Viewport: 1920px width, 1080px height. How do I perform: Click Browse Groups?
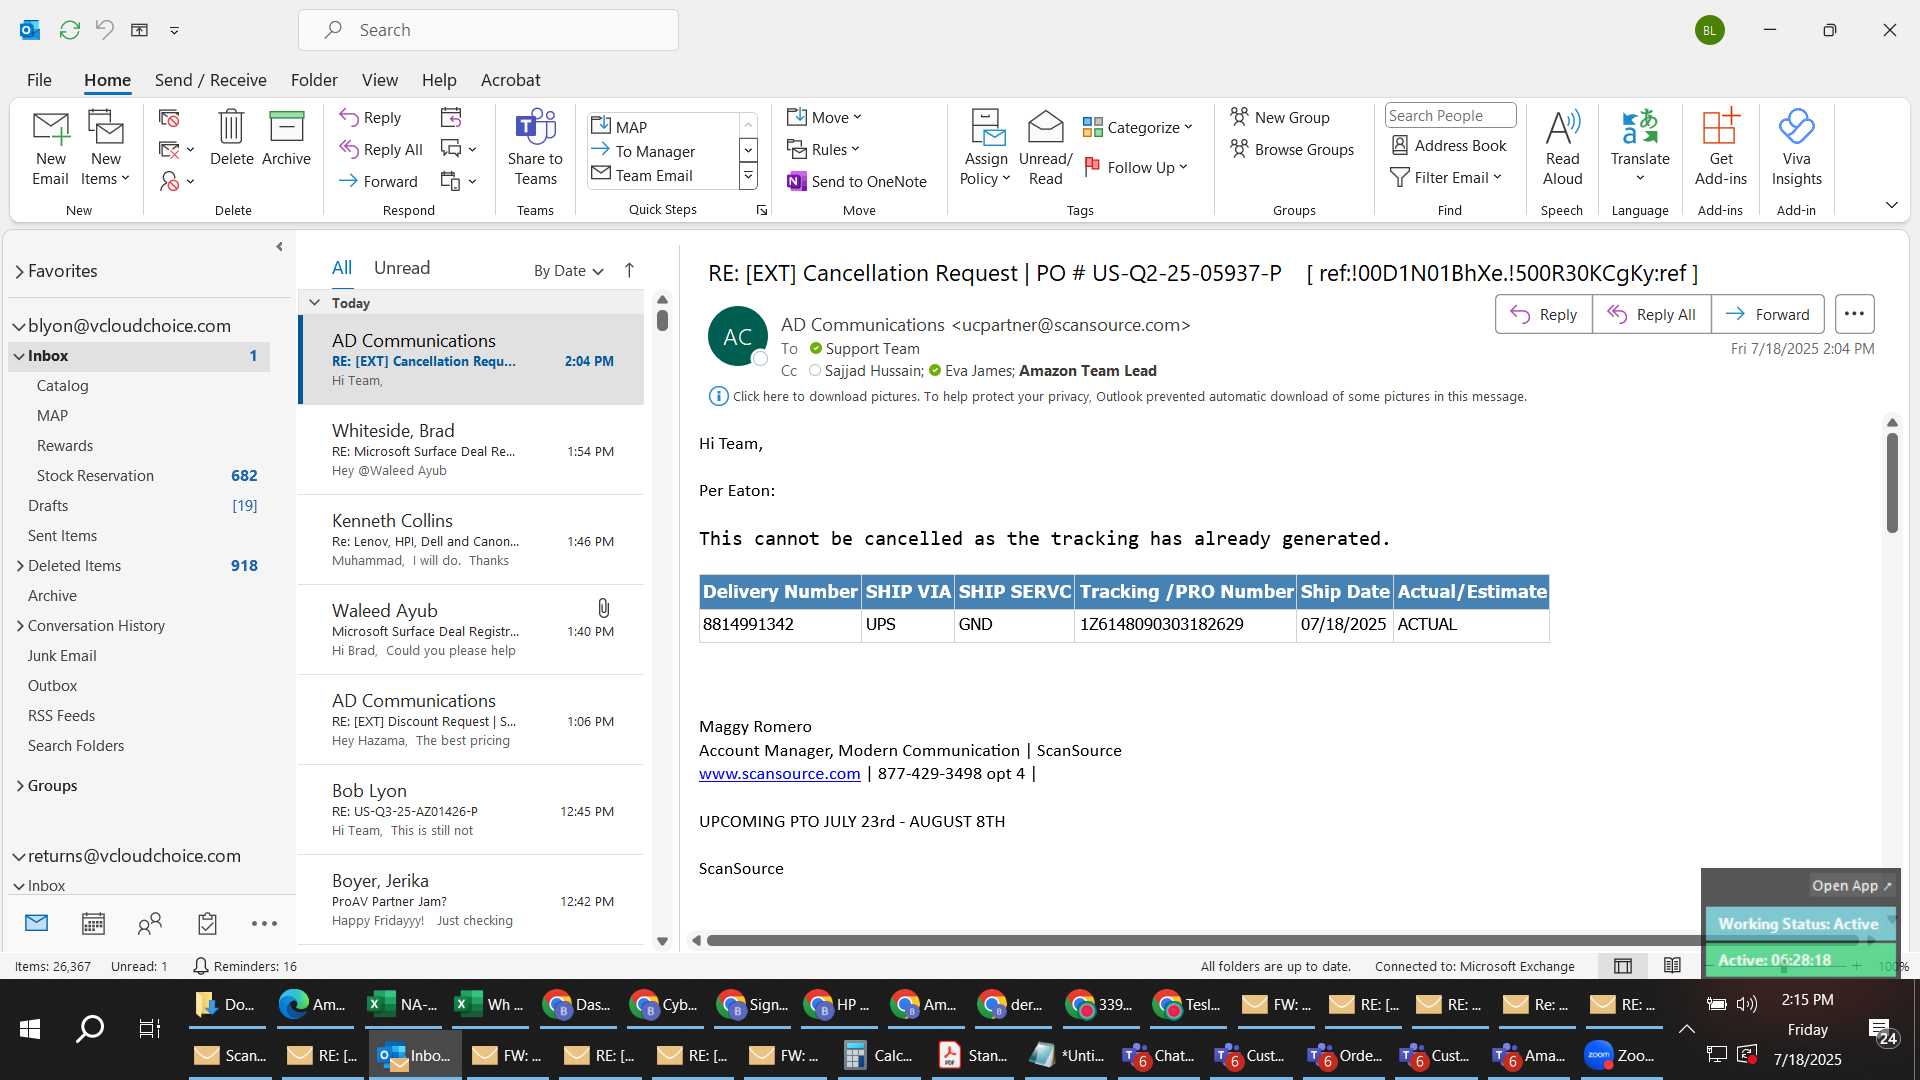[x=1292, y=149]
